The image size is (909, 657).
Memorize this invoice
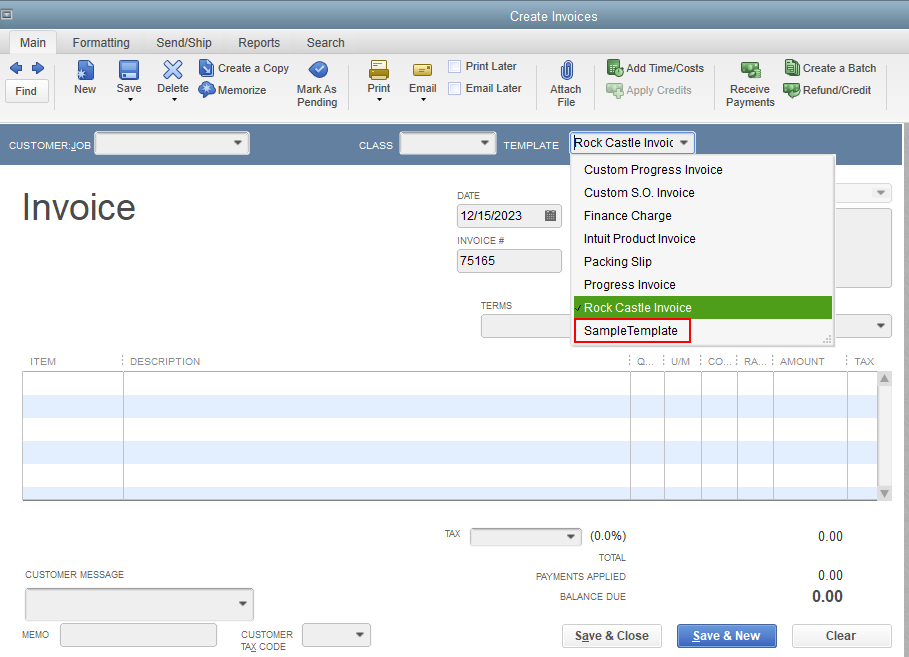pyautogui.click(x=239, y=90)
